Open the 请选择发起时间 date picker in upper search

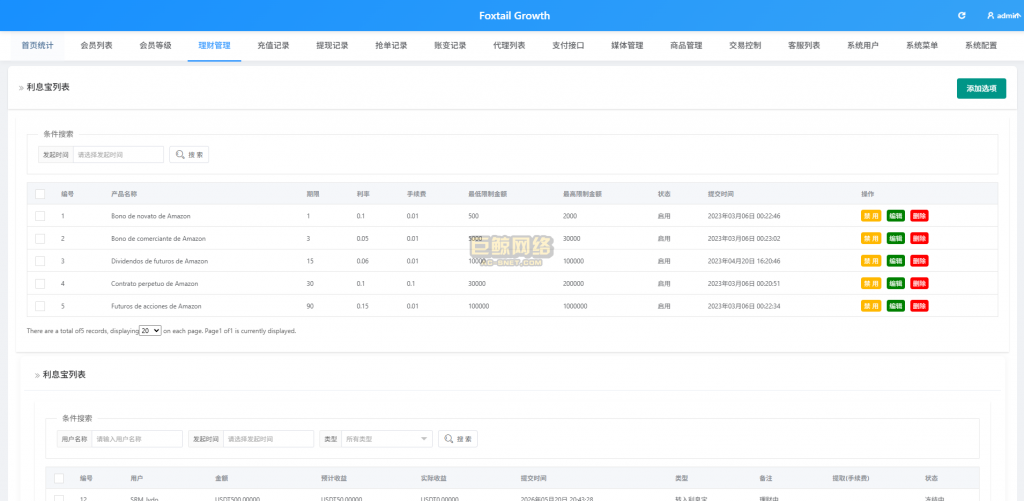pyautogui.click(x=118, y=155)
